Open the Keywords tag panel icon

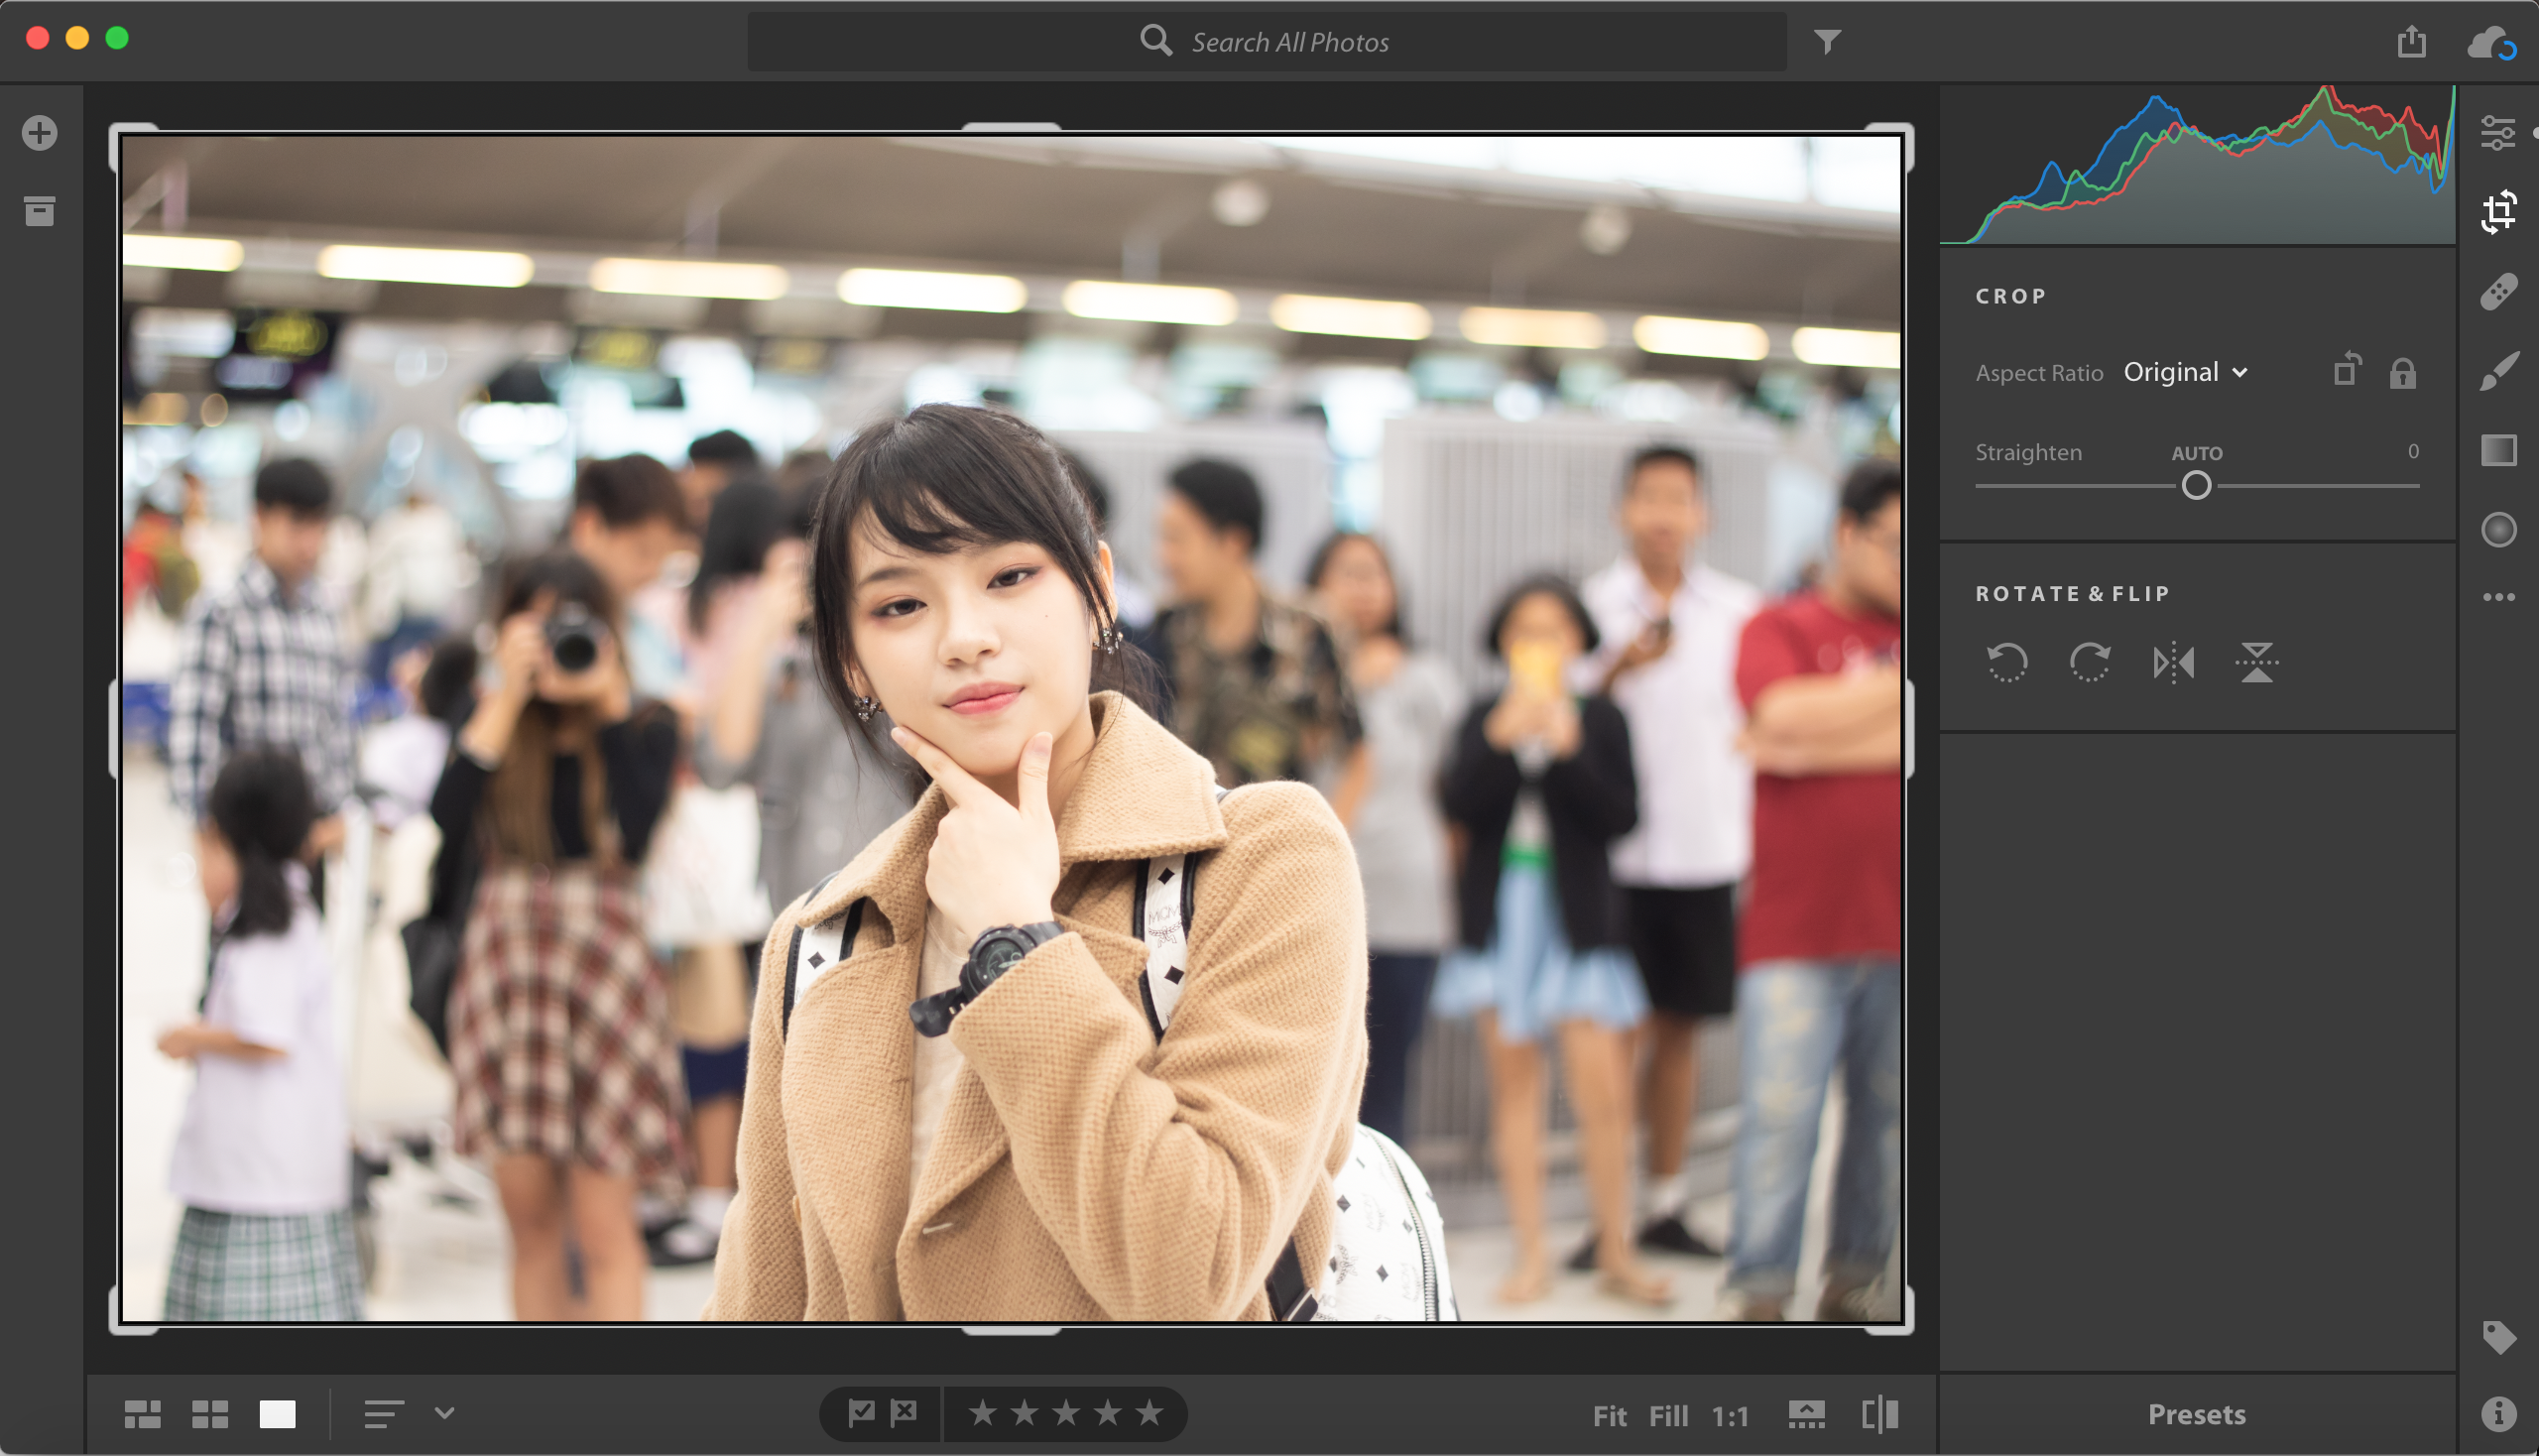(2498, 1337)
